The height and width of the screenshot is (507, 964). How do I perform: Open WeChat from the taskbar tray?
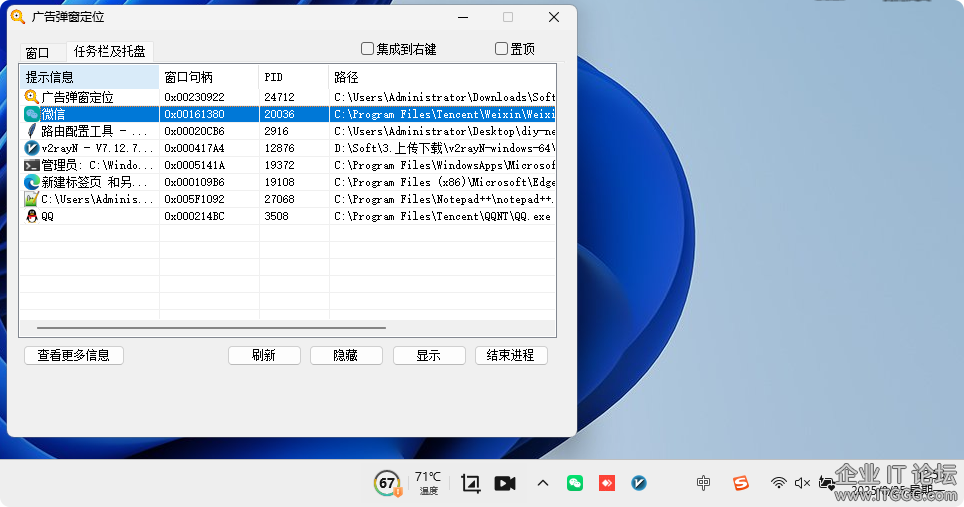click(x=575, y=483)
